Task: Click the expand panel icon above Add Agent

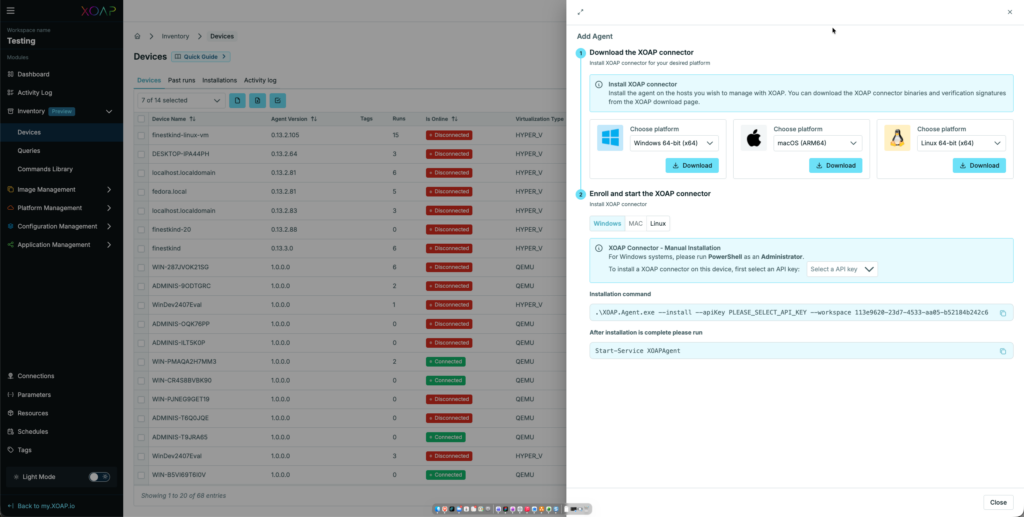Action: 581,12
